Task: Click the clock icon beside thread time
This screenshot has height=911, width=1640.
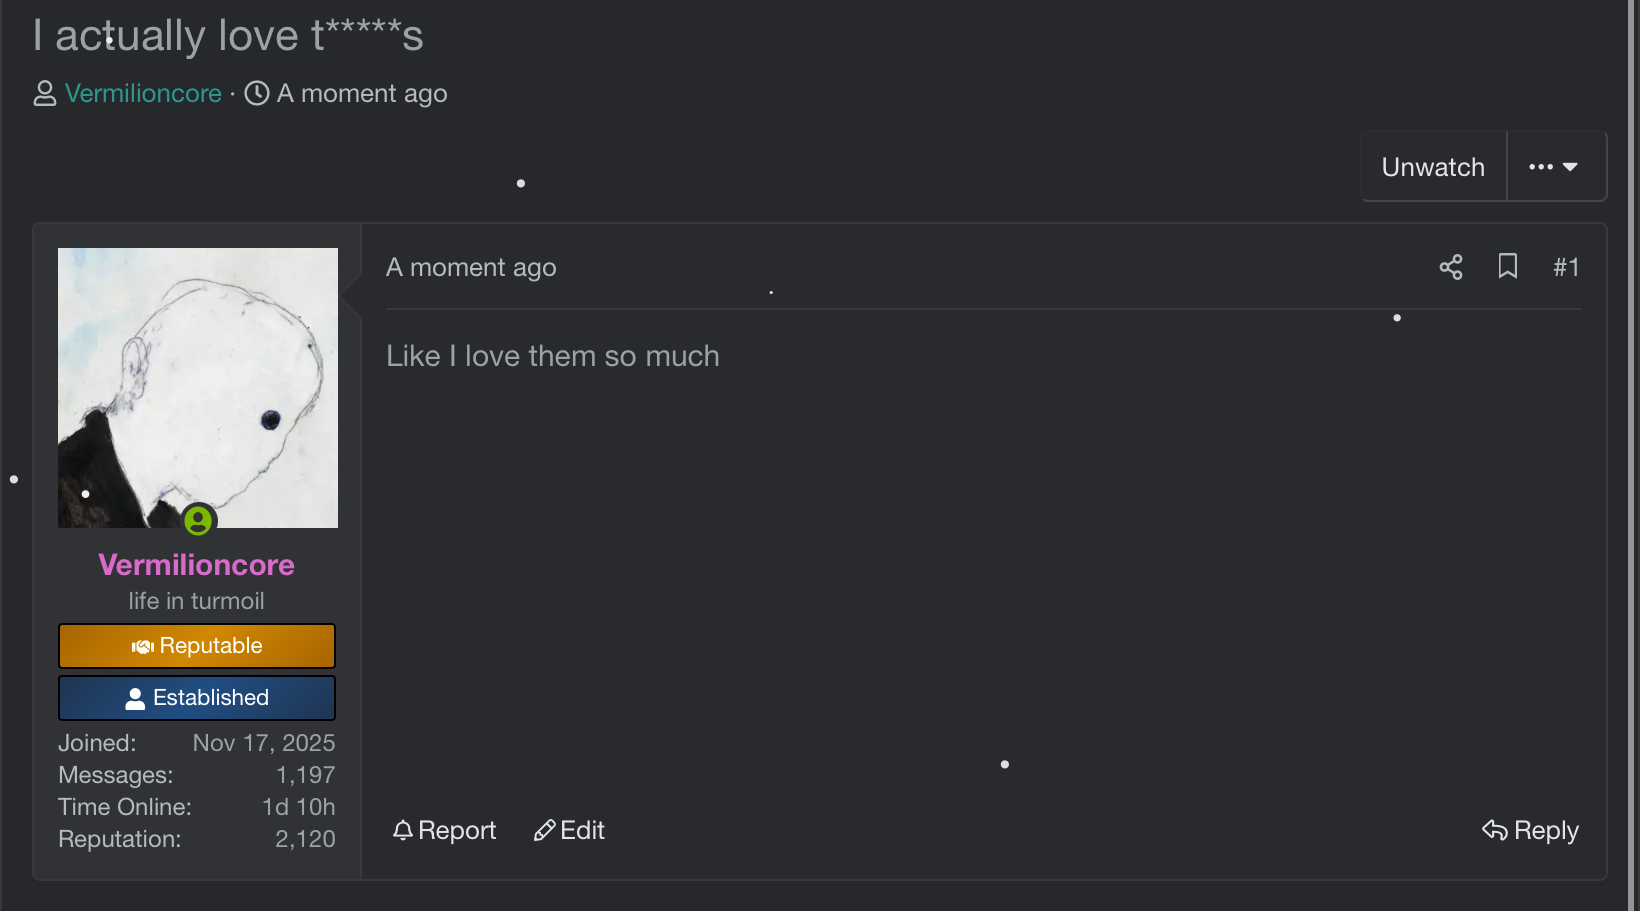Action: click(257, 93)
